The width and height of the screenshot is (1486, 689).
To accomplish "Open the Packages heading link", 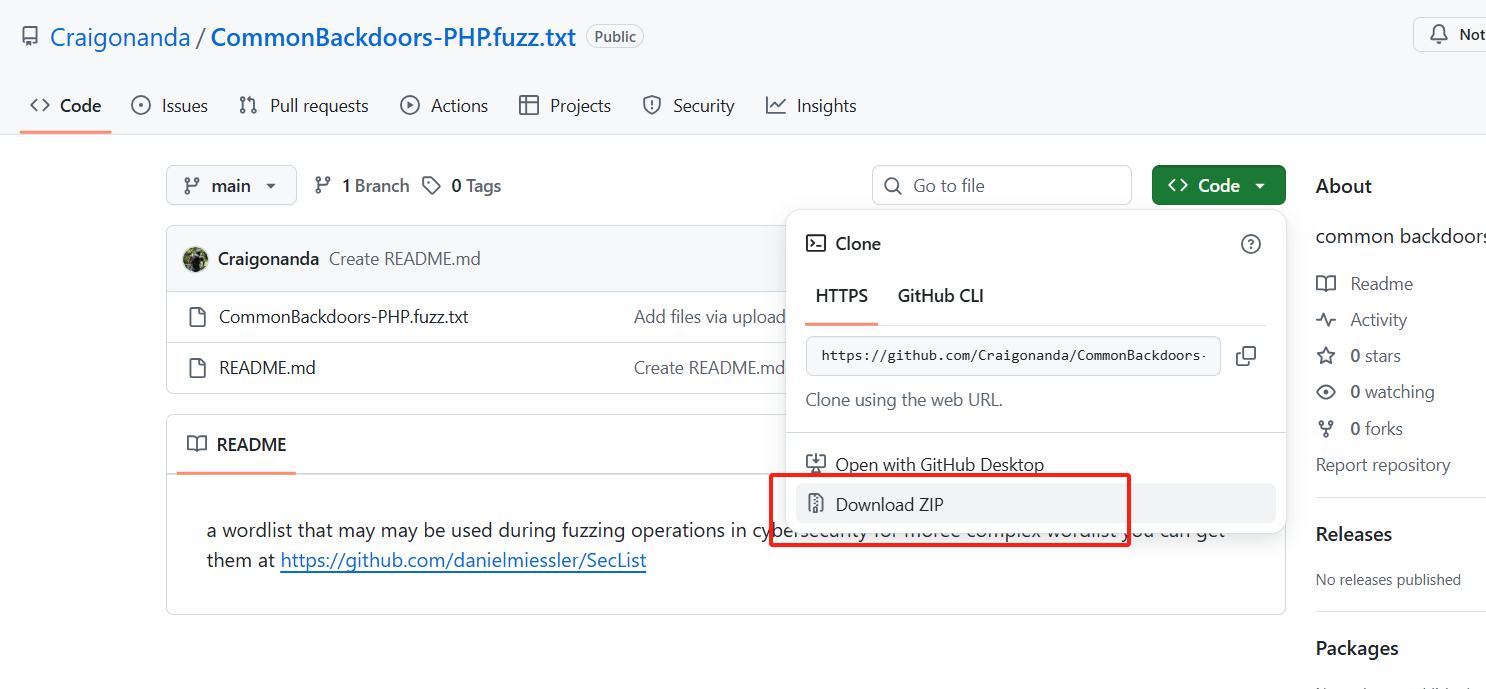I will (1357, 648).
